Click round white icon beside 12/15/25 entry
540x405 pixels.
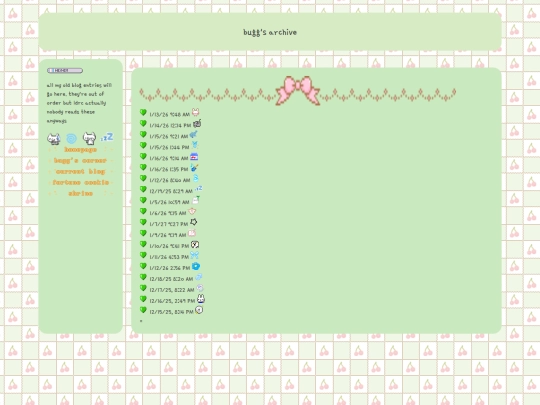[x=199, y=310]
